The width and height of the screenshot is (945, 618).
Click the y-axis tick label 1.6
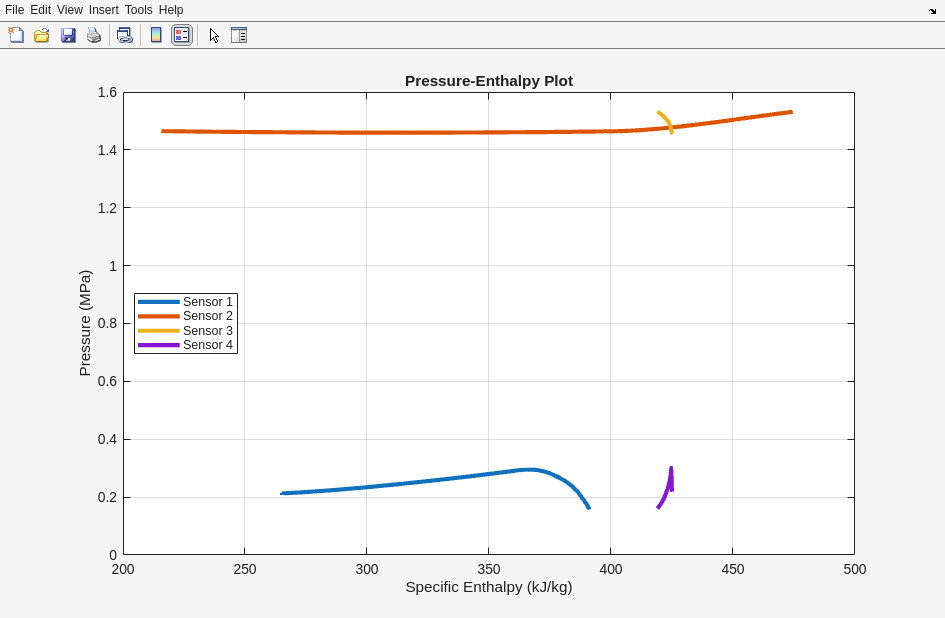click(x=107, y=92)
